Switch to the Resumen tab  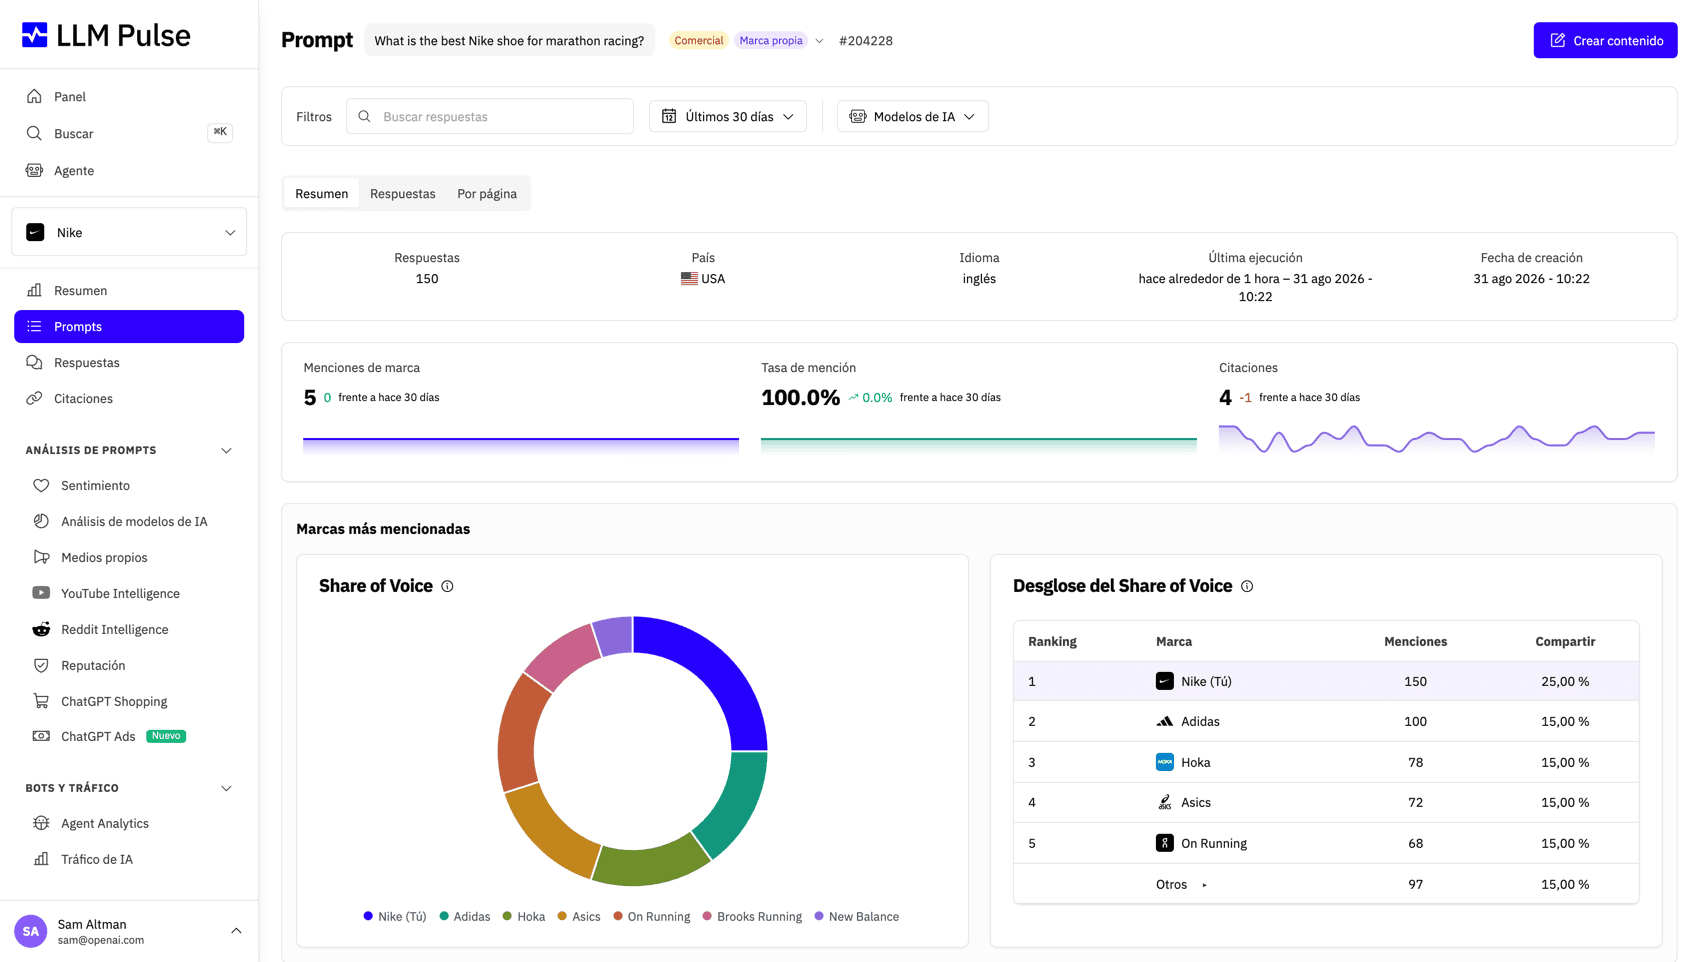click(x=321, y=193)
